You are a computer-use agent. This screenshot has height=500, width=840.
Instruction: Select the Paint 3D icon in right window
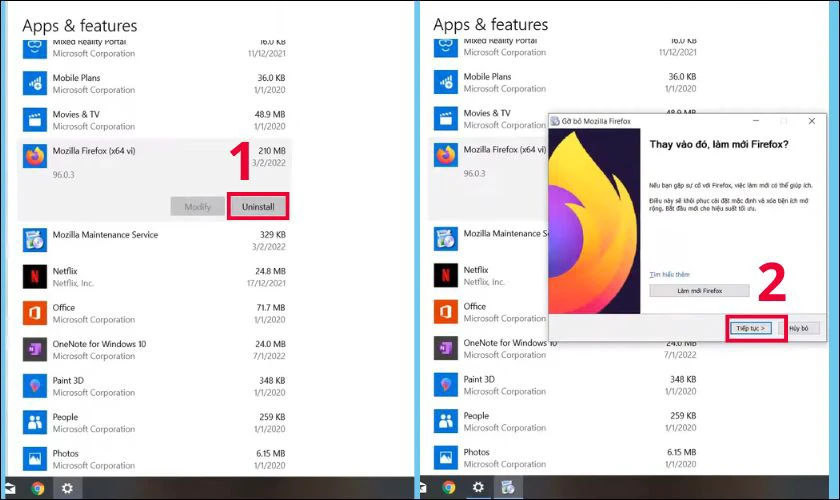coord(446,385)
